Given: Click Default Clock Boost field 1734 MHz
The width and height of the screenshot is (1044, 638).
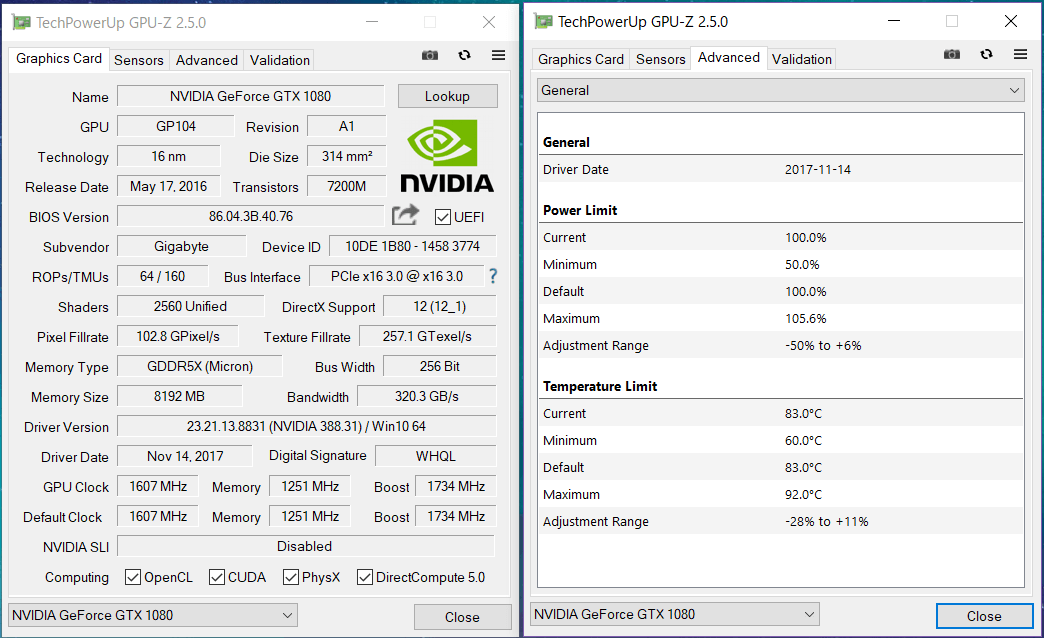Looking at the screenshot, I should (x=456, y=516).
